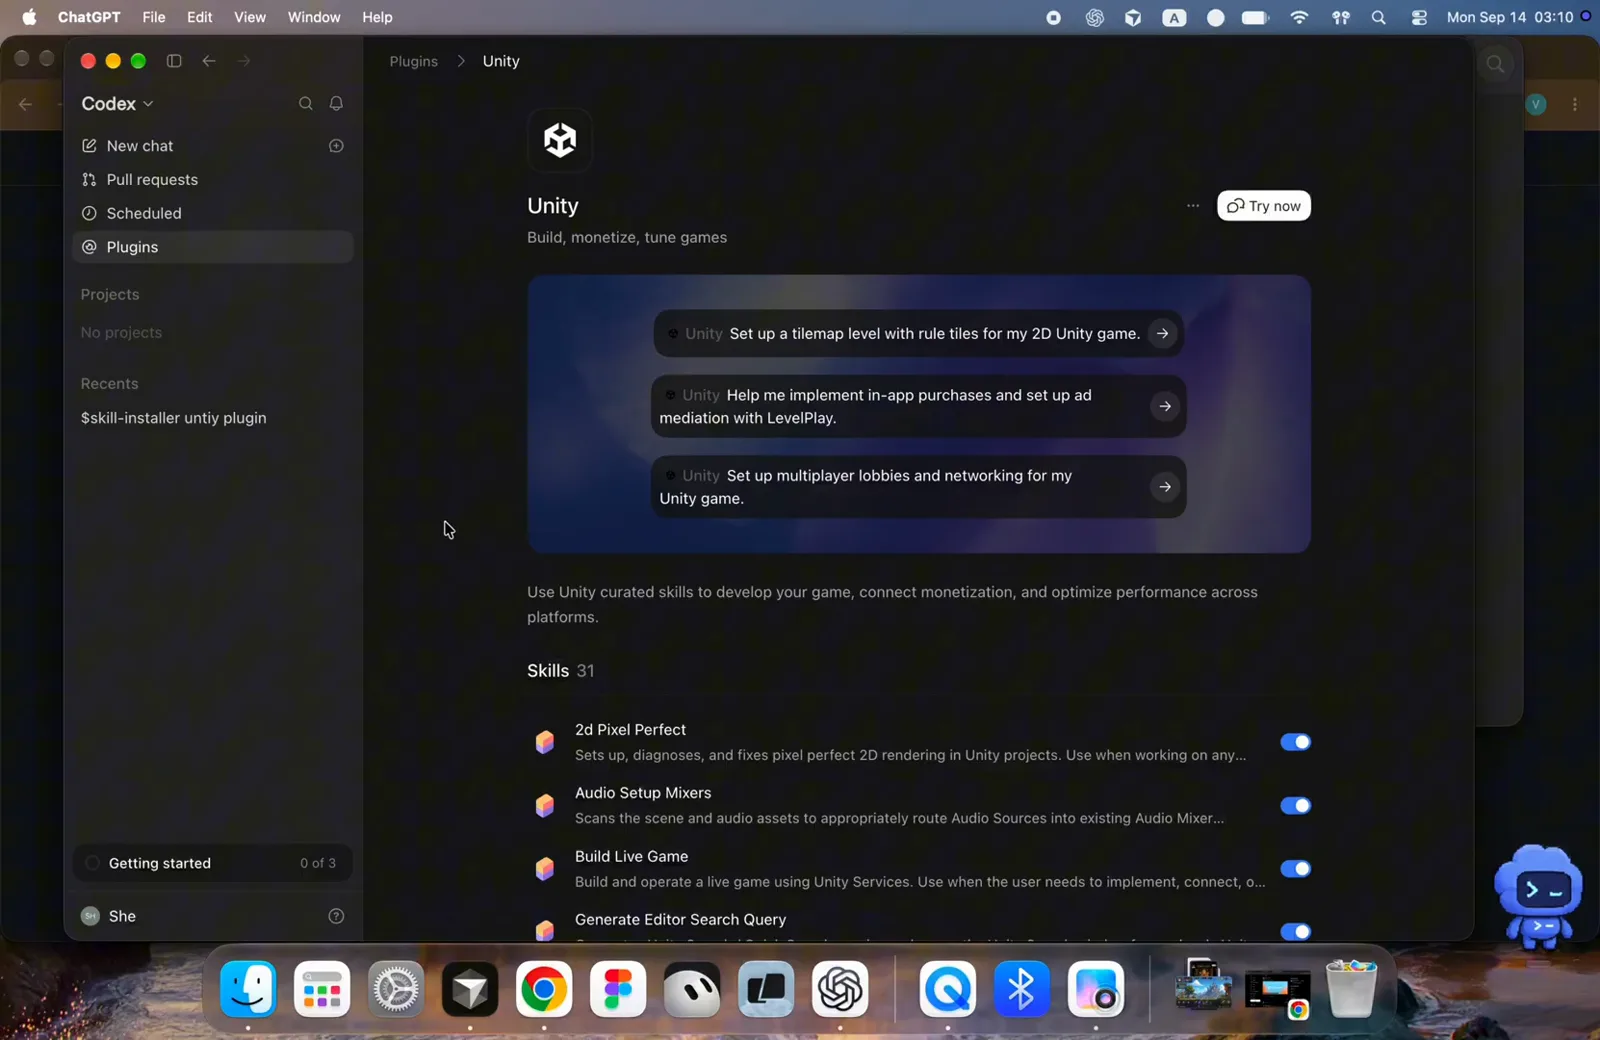
Task: Open Bluetooth app in the Dock
Action: click(x=1022, y=990)
